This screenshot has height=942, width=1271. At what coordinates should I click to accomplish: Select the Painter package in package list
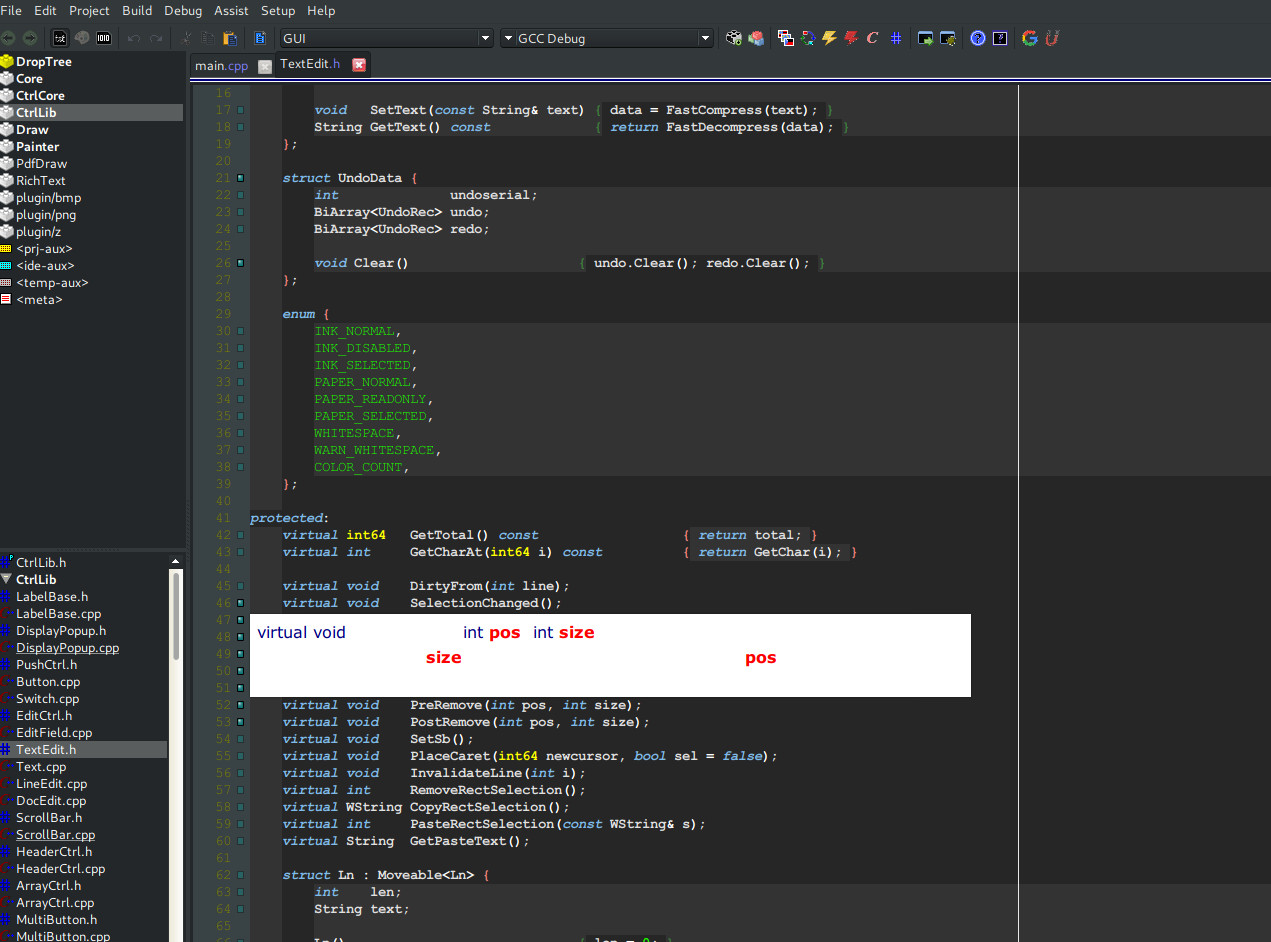click(37, 147)
